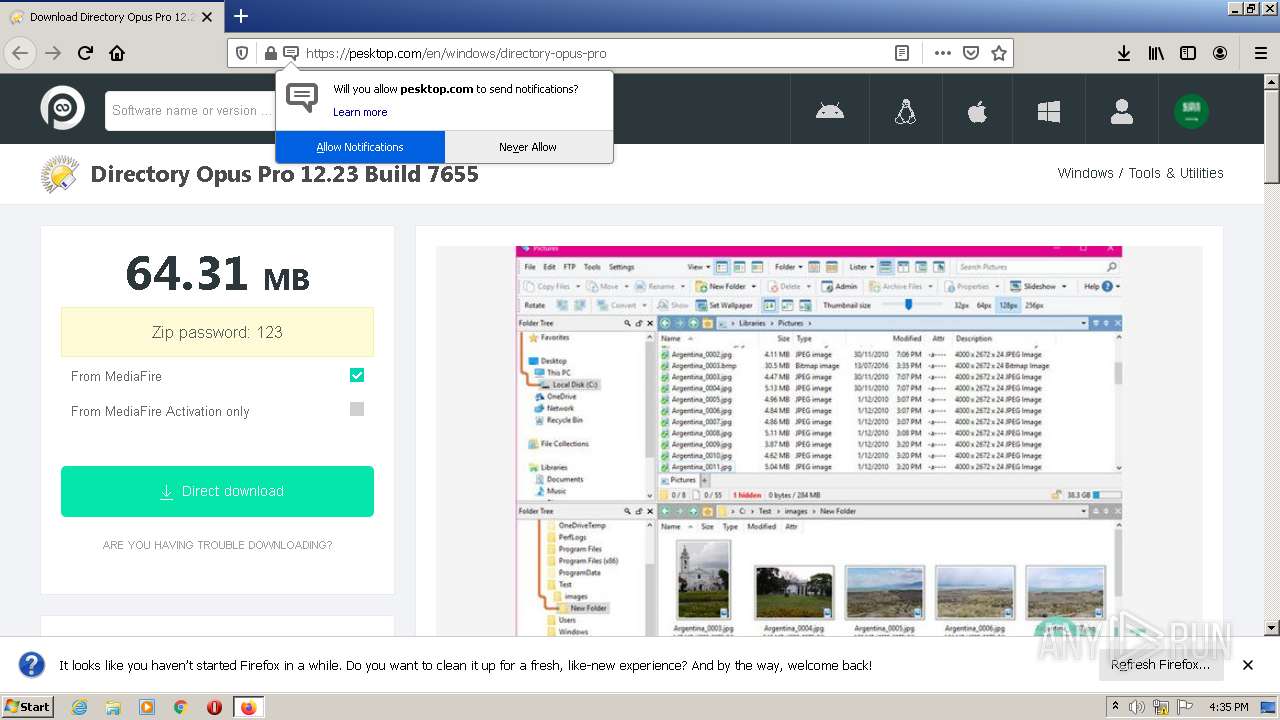Open page actions three-dot menu
Viewport: 1280px width, 720px height.
942,53
